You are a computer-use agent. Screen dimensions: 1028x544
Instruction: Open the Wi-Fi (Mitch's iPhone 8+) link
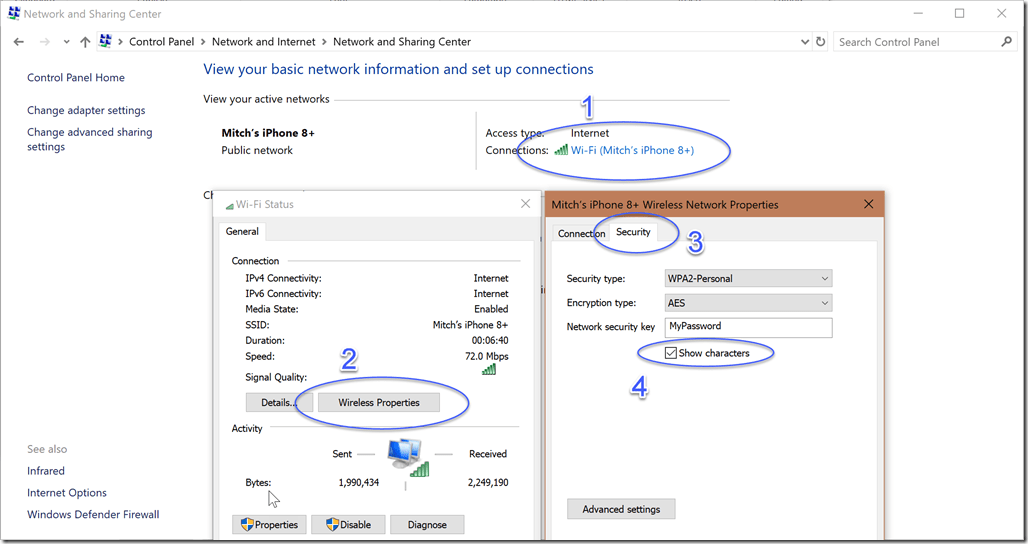point(631,150)
